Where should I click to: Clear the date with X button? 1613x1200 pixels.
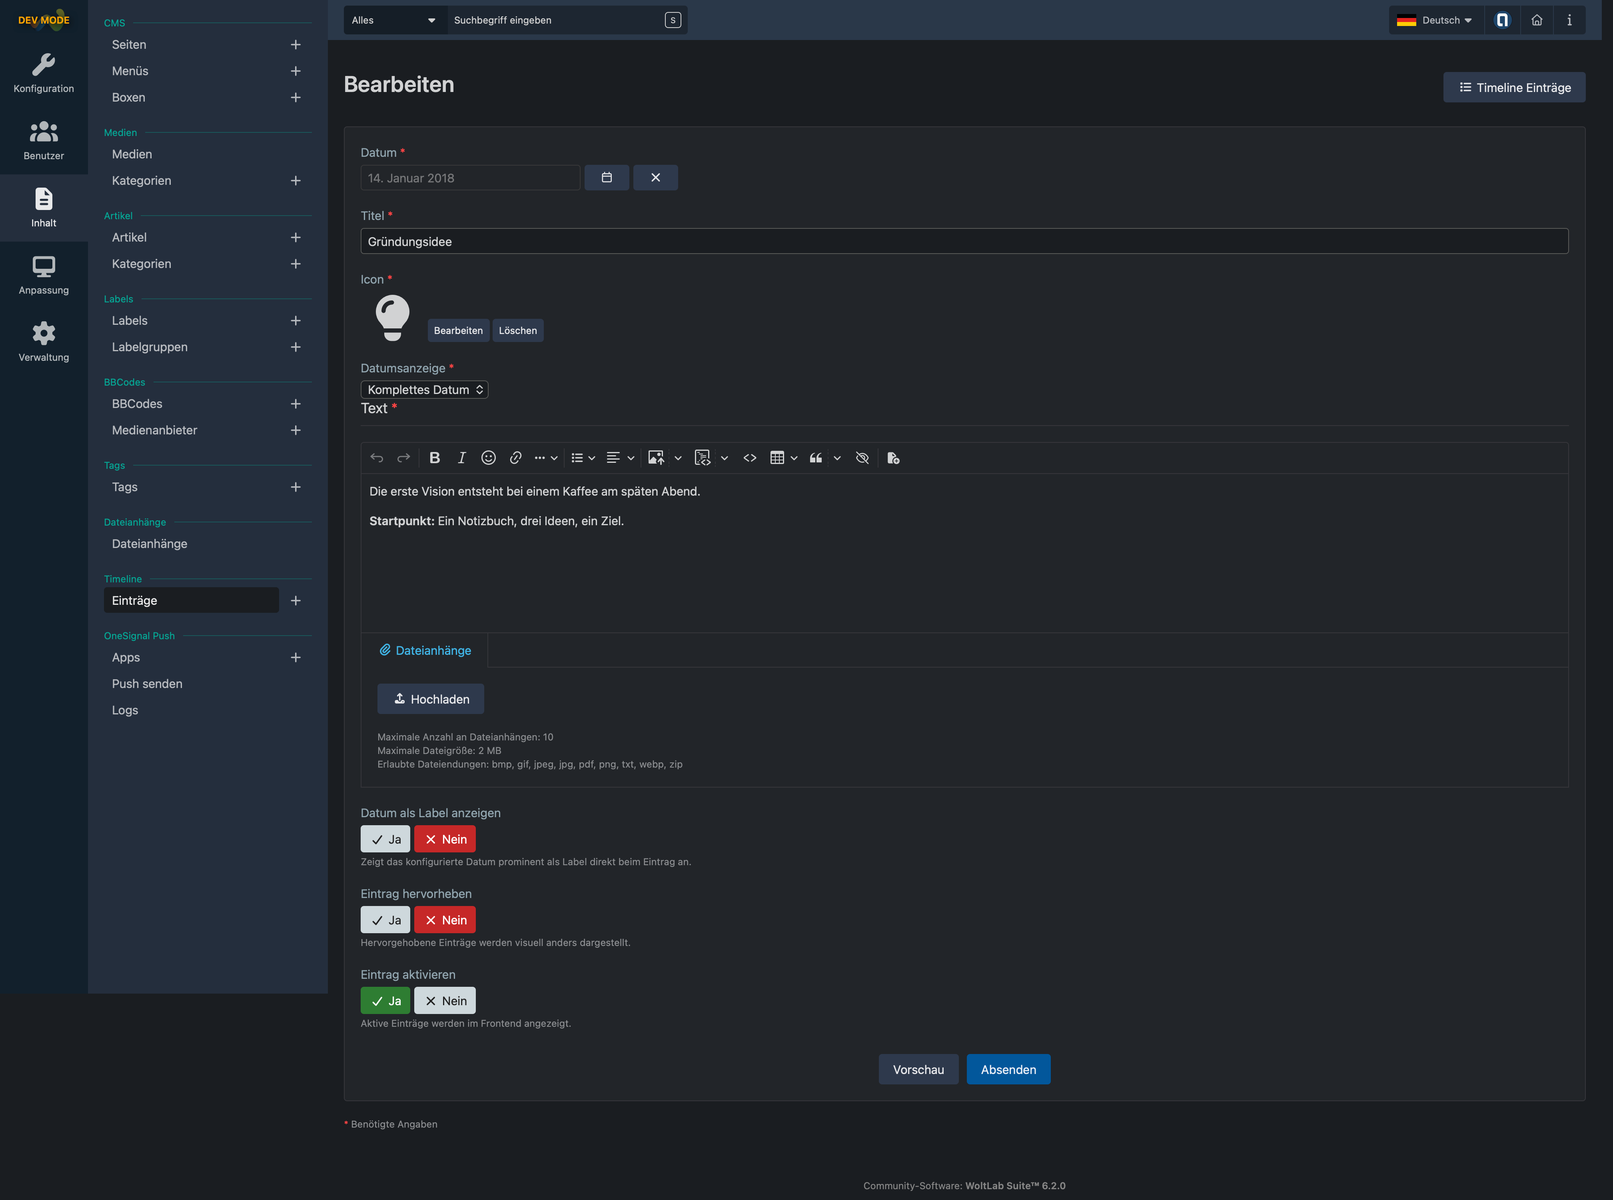point(655,178)
